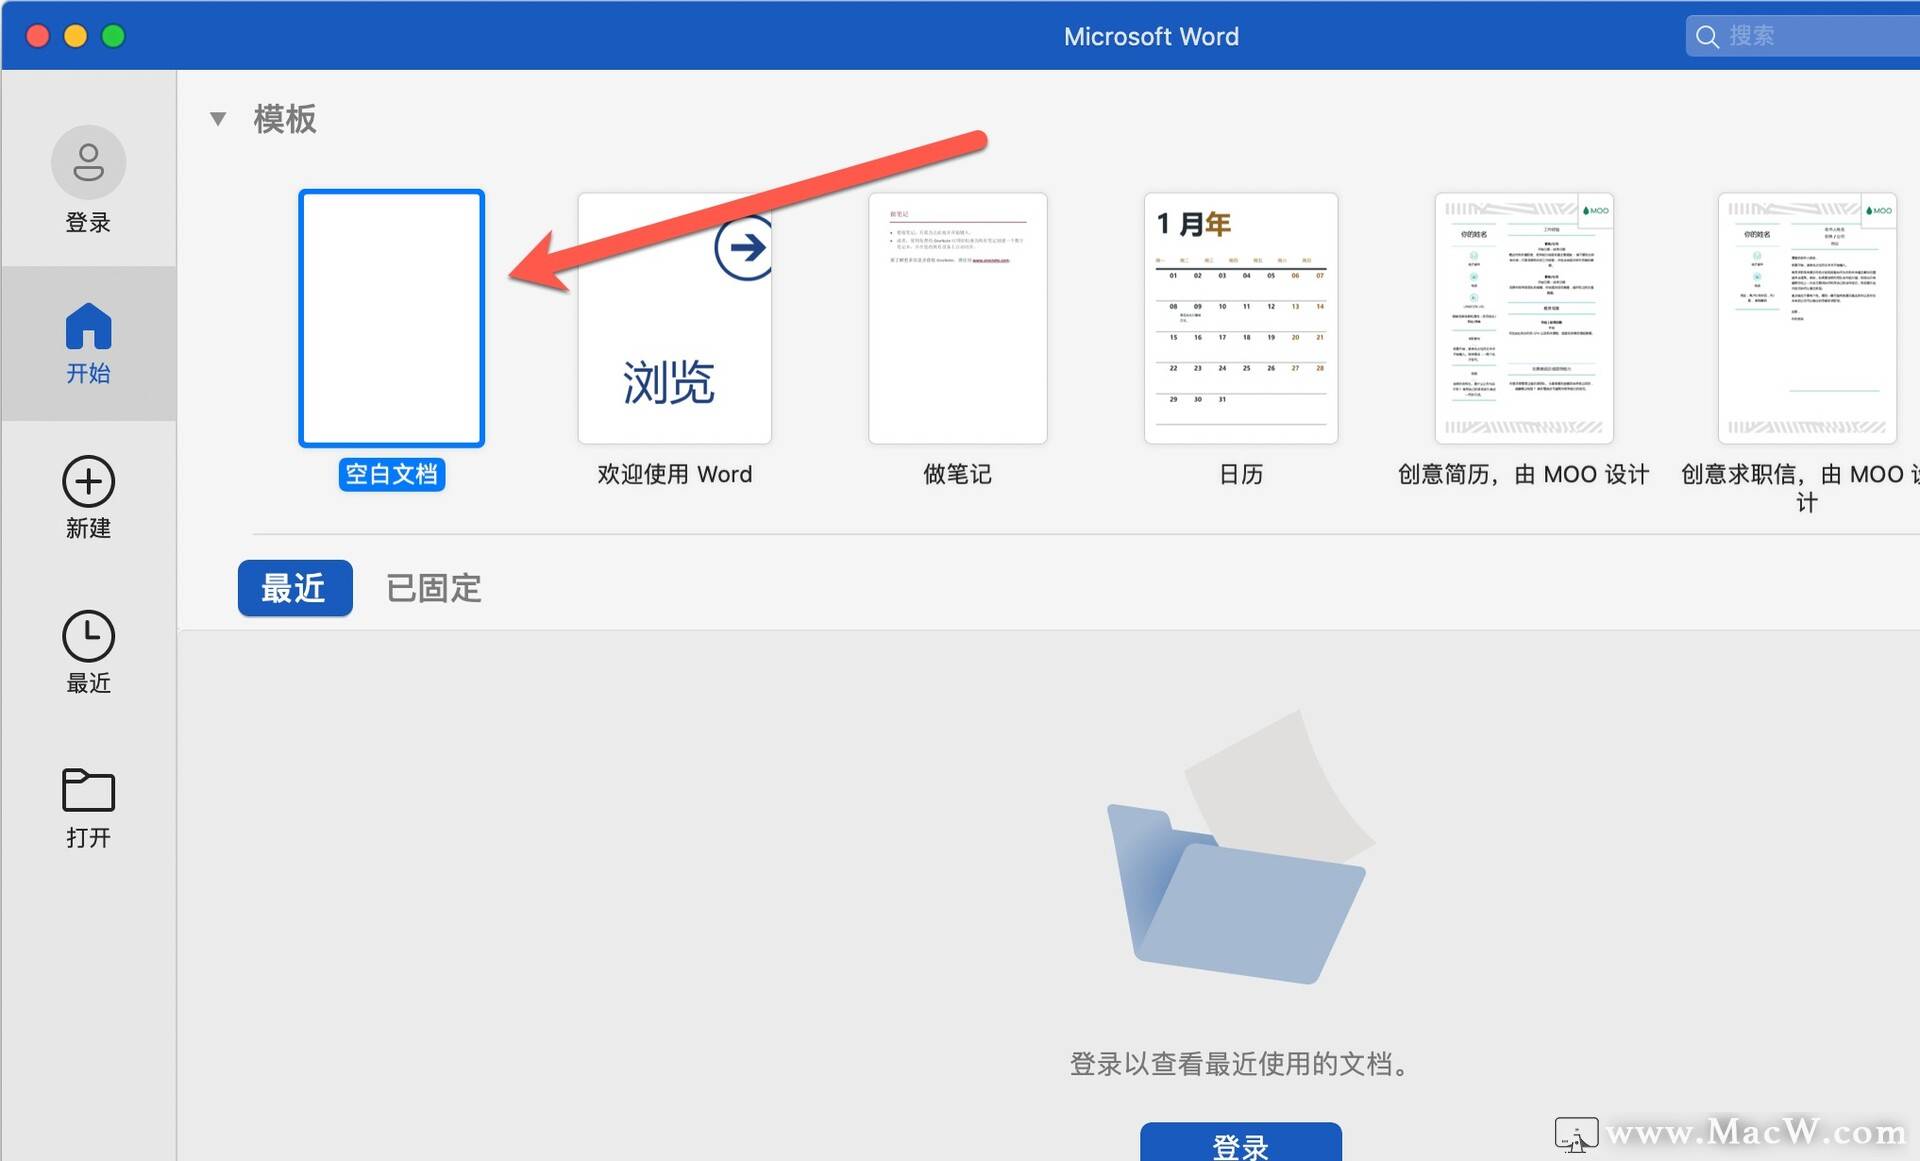Click the 做笔记 template label
This screenshot has width=1920, height=1161.
[958, 474]
